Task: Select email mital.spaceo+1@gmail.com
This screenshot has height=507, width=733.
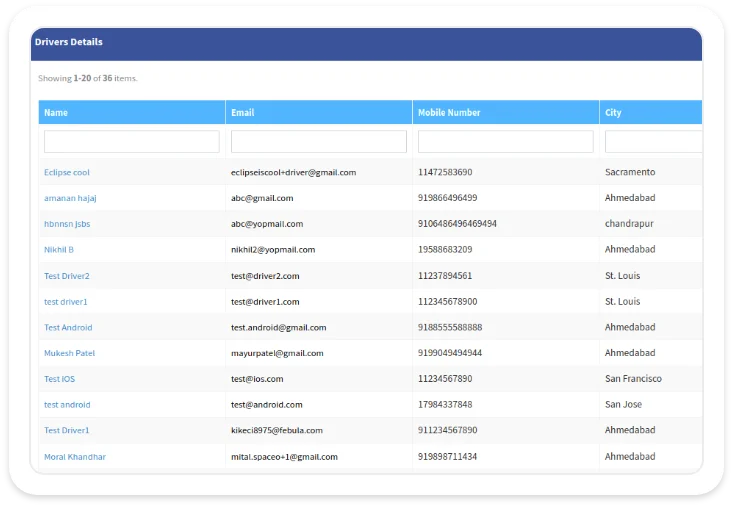Action: tap(284, 457)
